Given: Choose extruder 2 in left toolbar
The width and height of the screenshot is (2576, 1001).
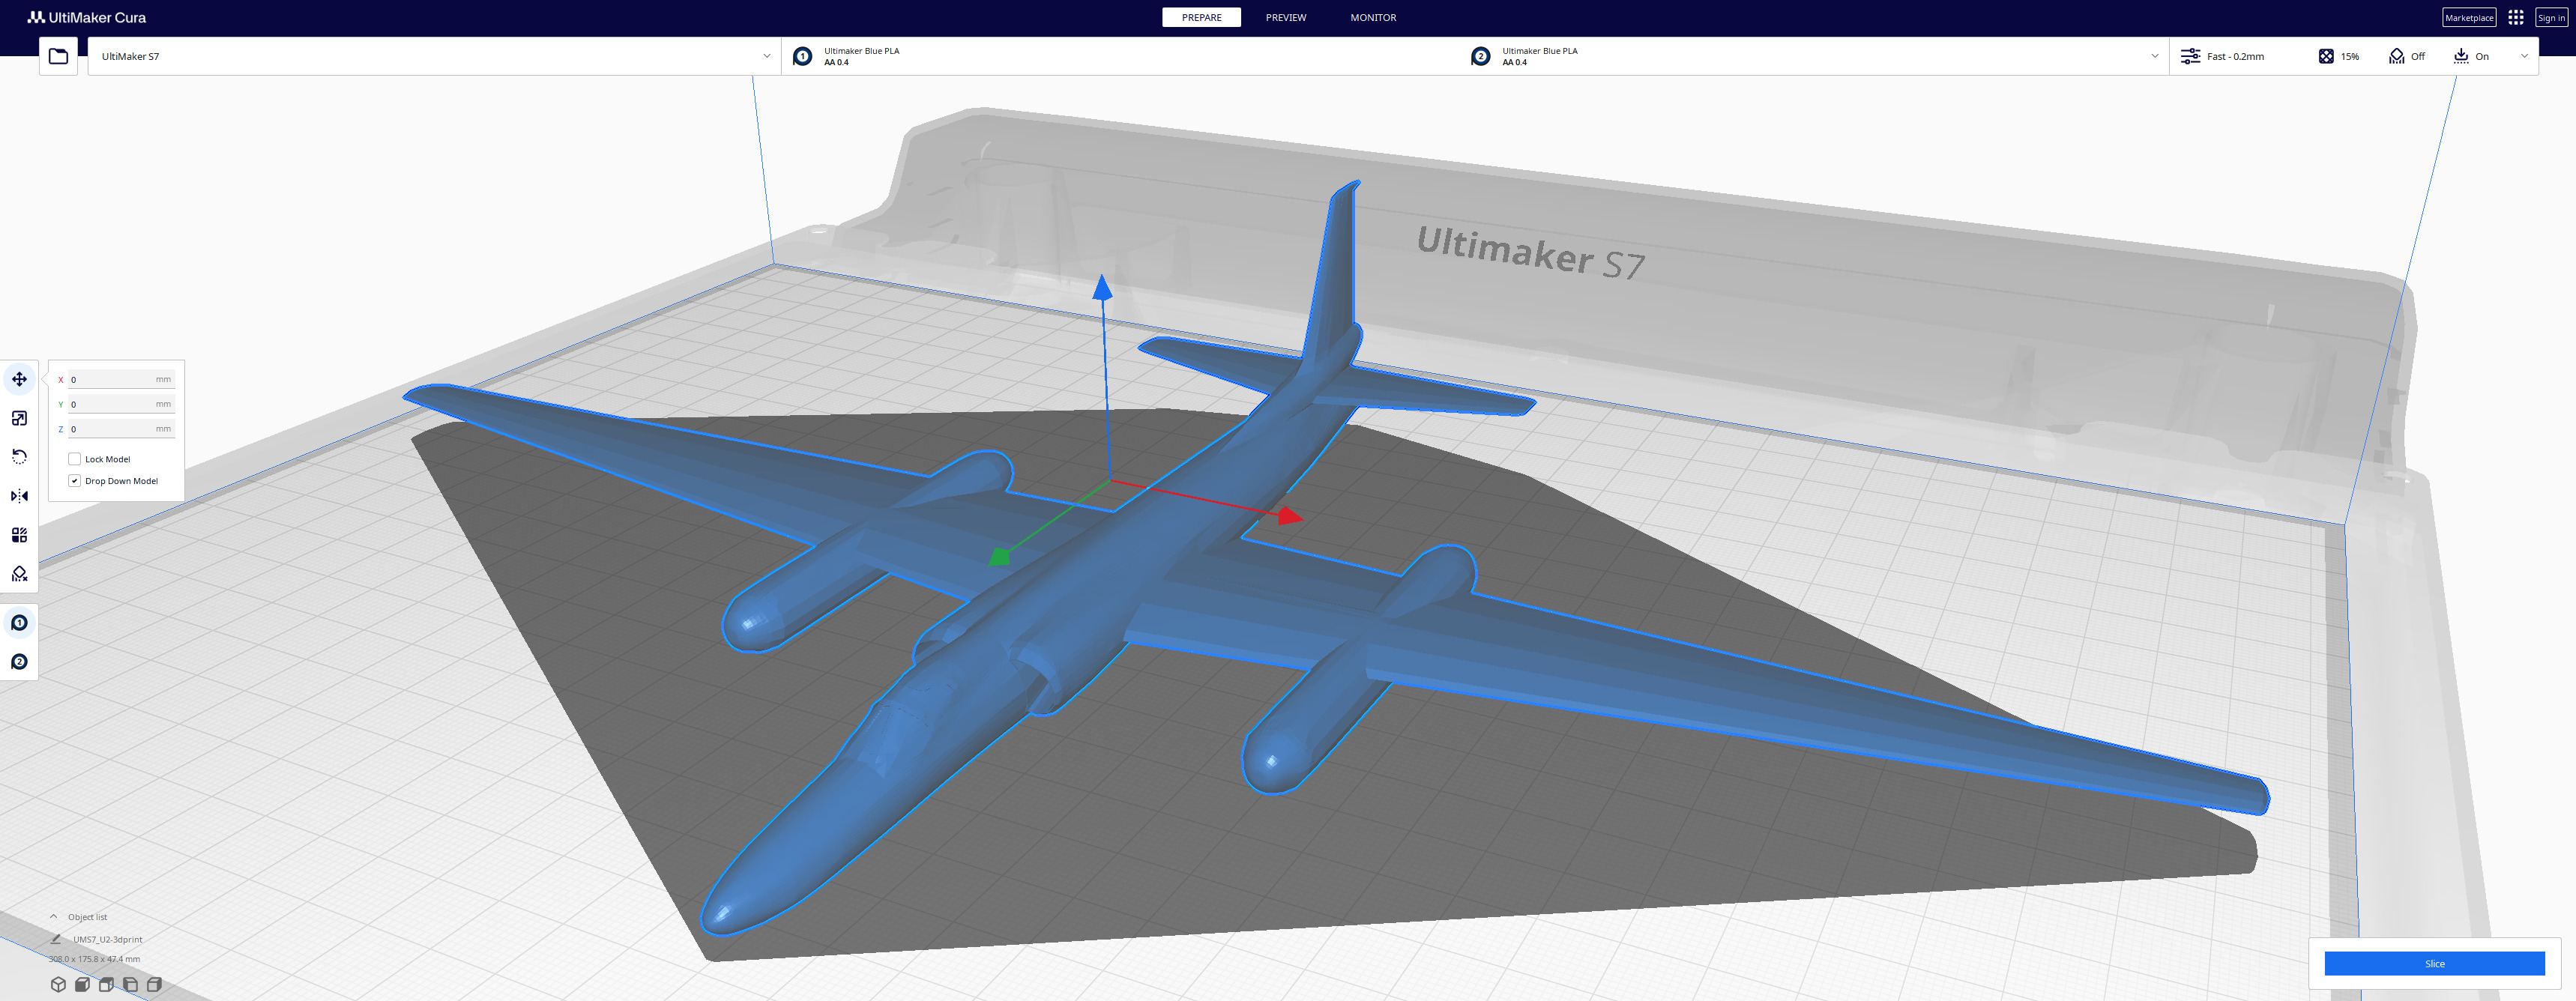Looking at the screenshot, I should [19, 662].
